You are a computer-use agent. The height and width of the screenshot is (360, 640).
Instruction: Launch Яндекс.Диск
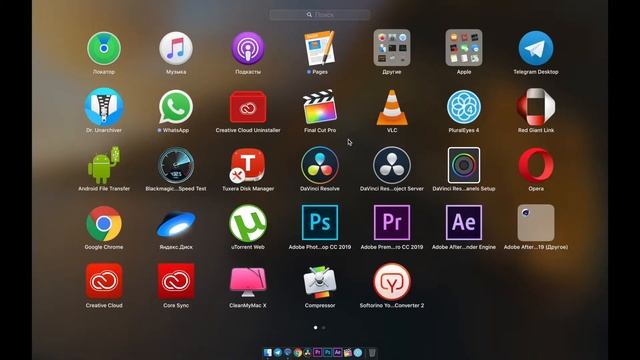point(176,224)
